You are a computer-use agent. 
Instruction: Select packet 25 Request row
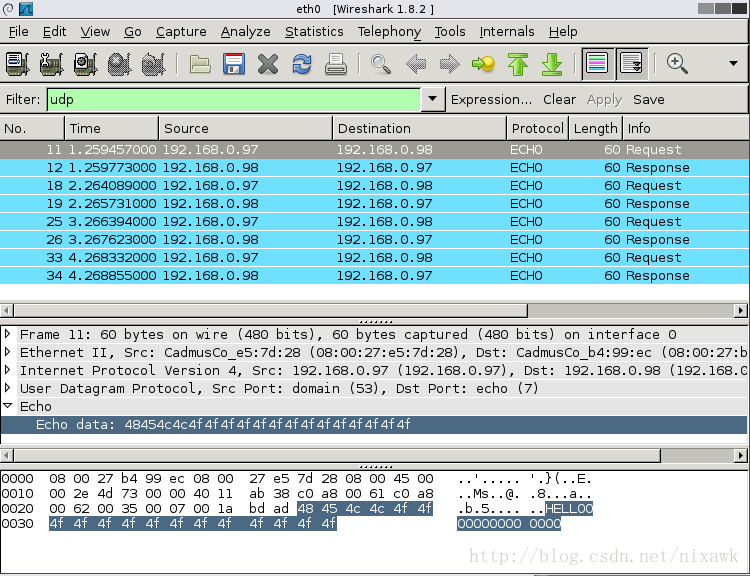pos(375,222)
